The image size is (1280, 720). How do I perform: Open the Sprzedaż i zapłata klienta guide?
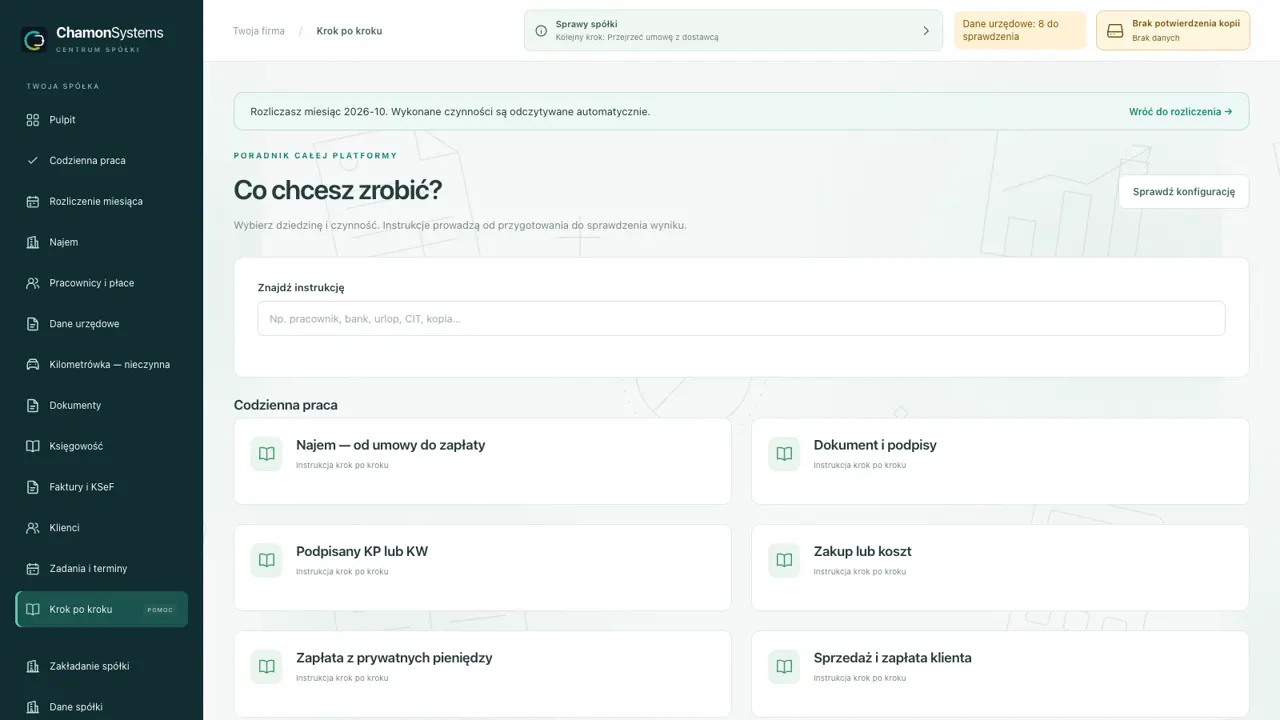pos(1000,673)
